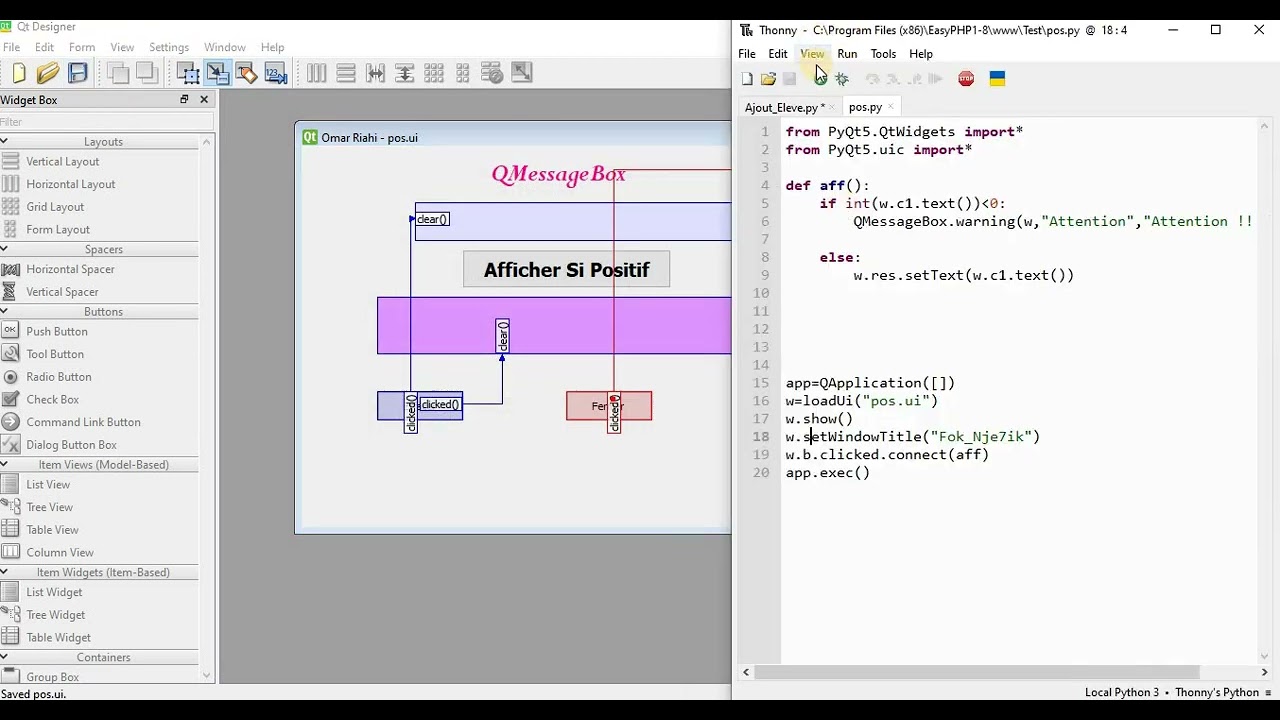Switch to Edit Tab Order mode
The height and width of the screenshot is (720, 1280).
275,72
